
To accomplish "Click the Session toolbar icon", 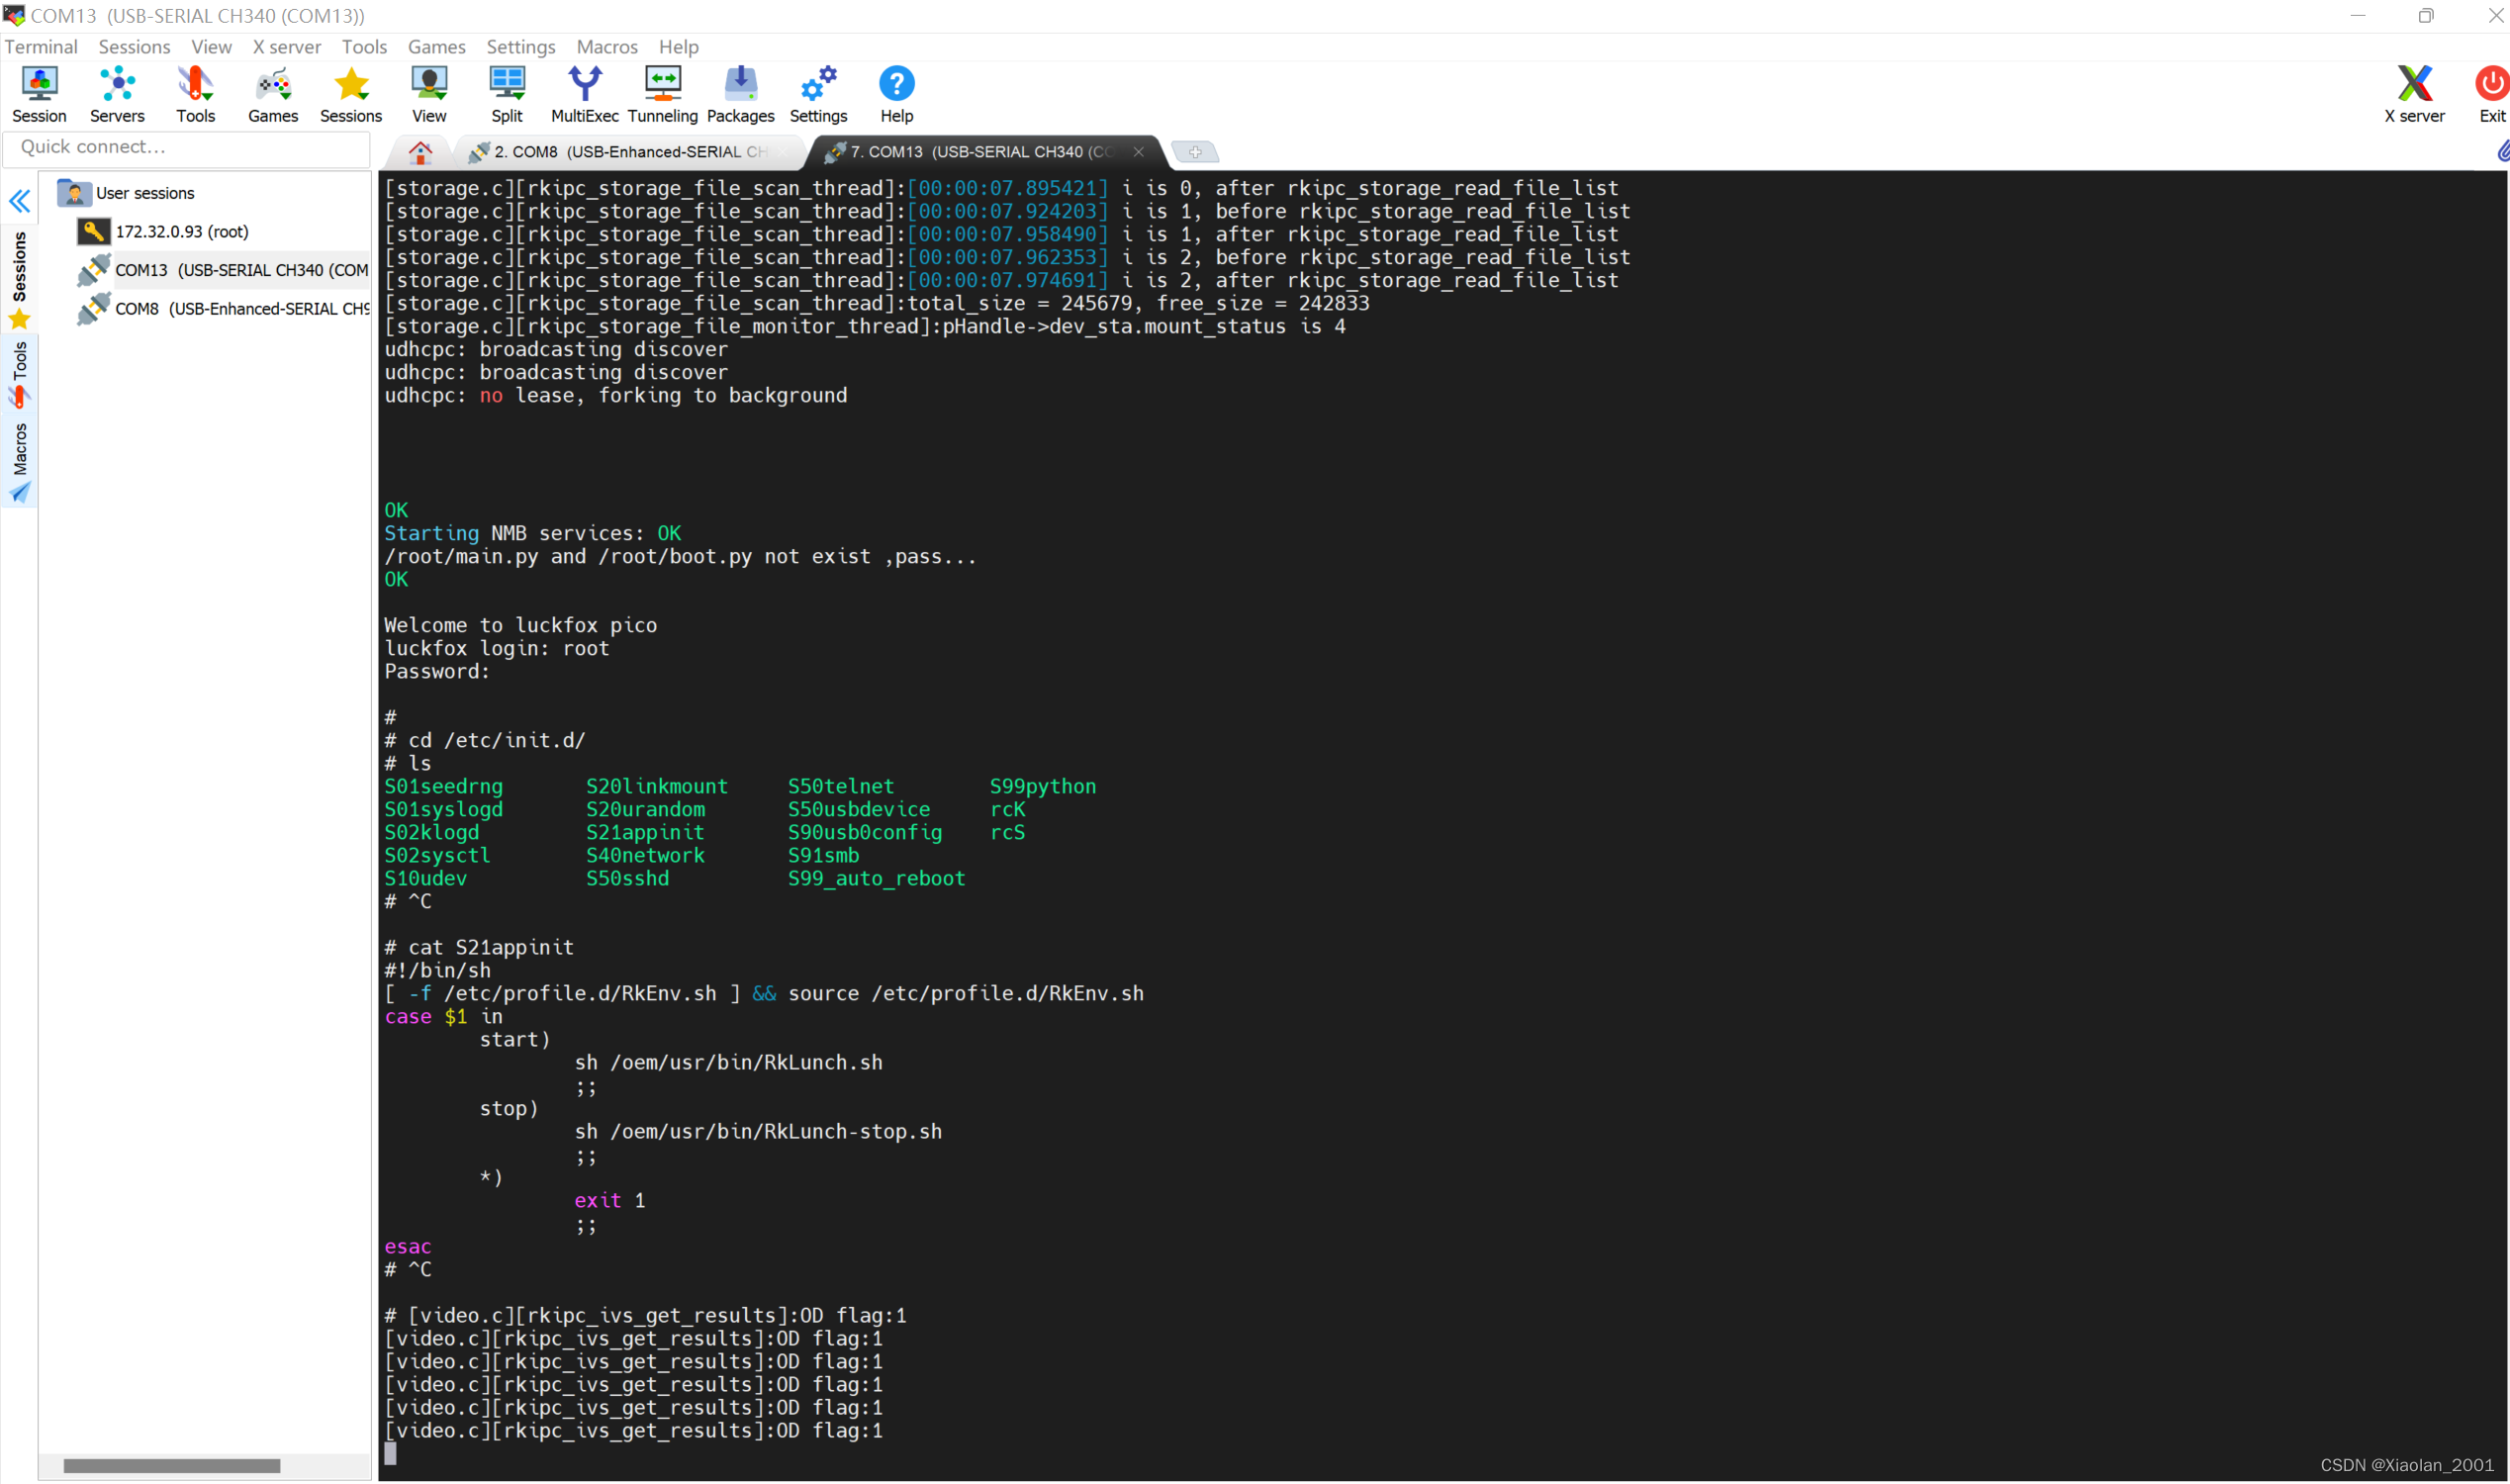I will point(39,94).
